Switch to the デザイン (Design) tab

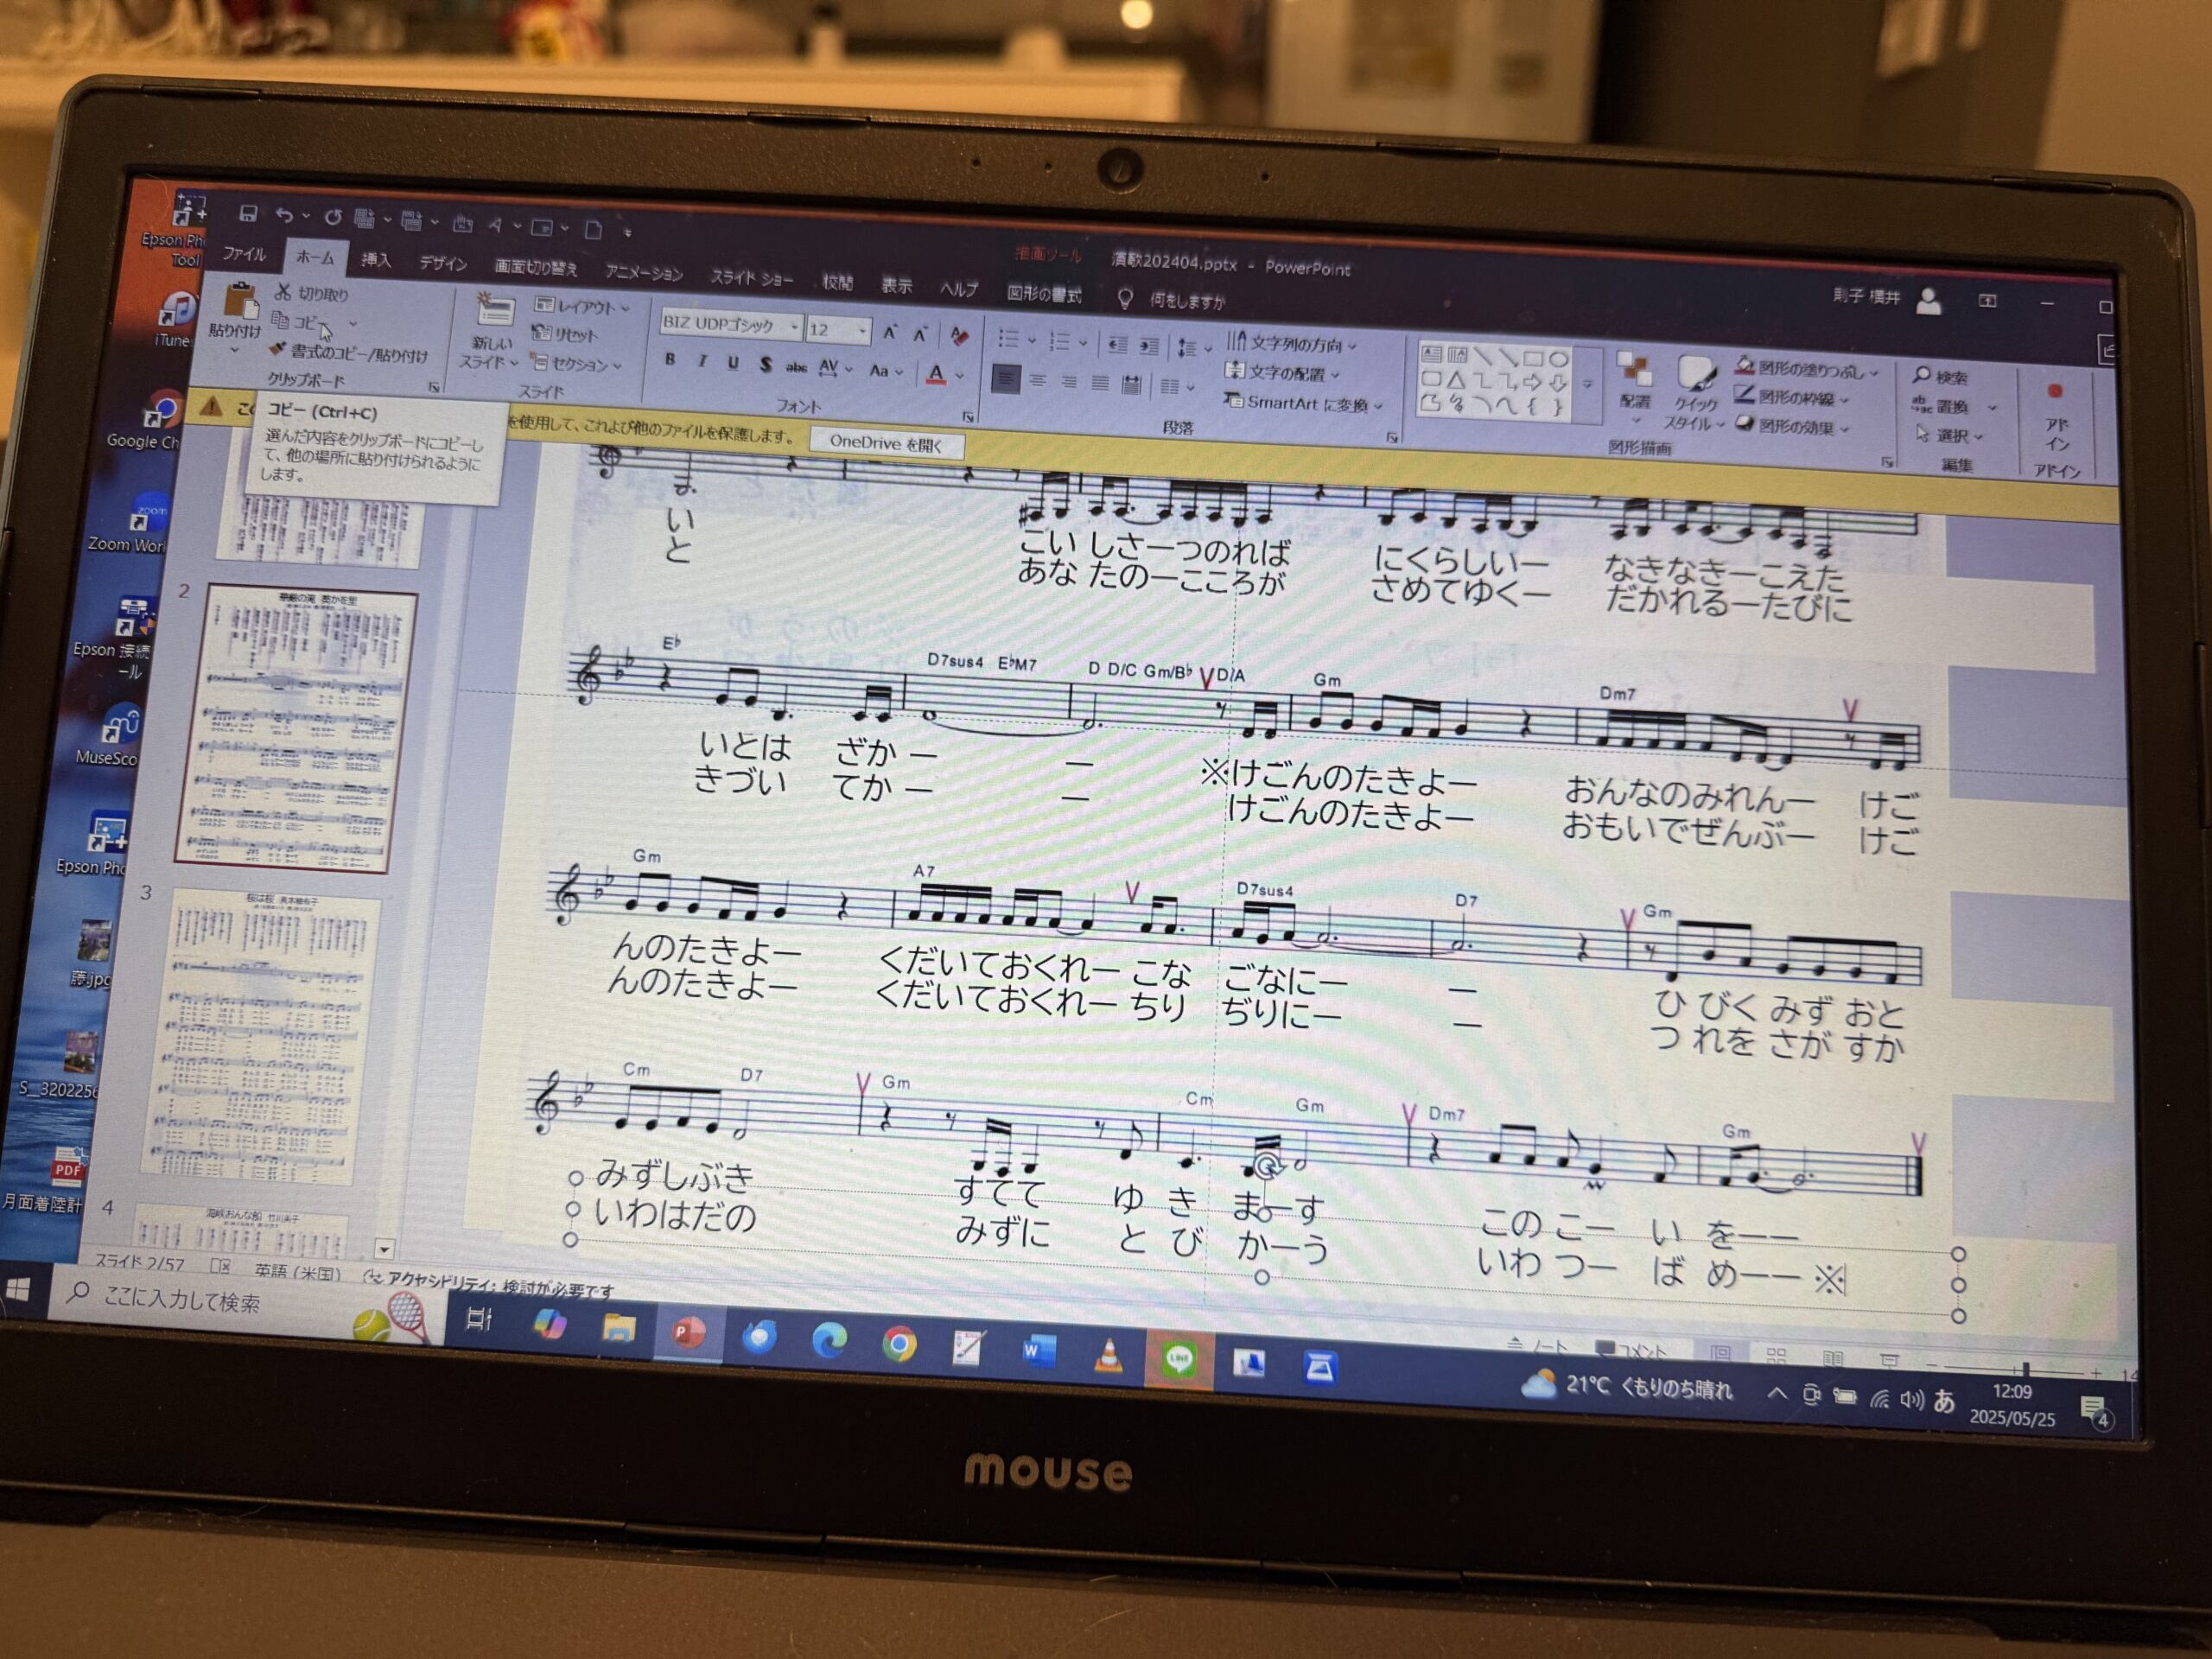tap(443, 263)
